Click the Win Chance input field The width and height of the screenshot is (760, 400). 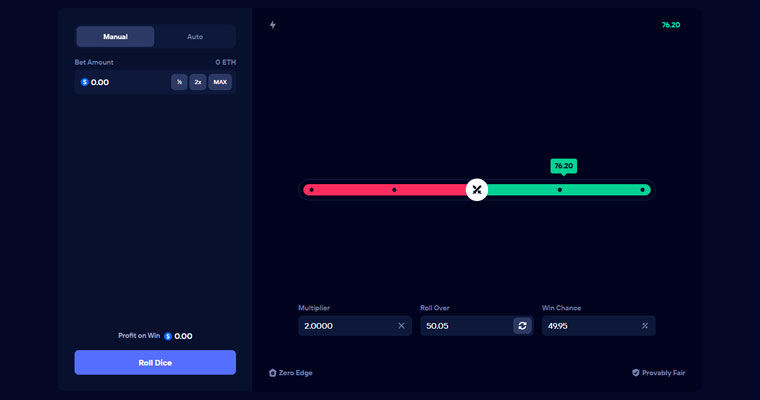(599, 326)
